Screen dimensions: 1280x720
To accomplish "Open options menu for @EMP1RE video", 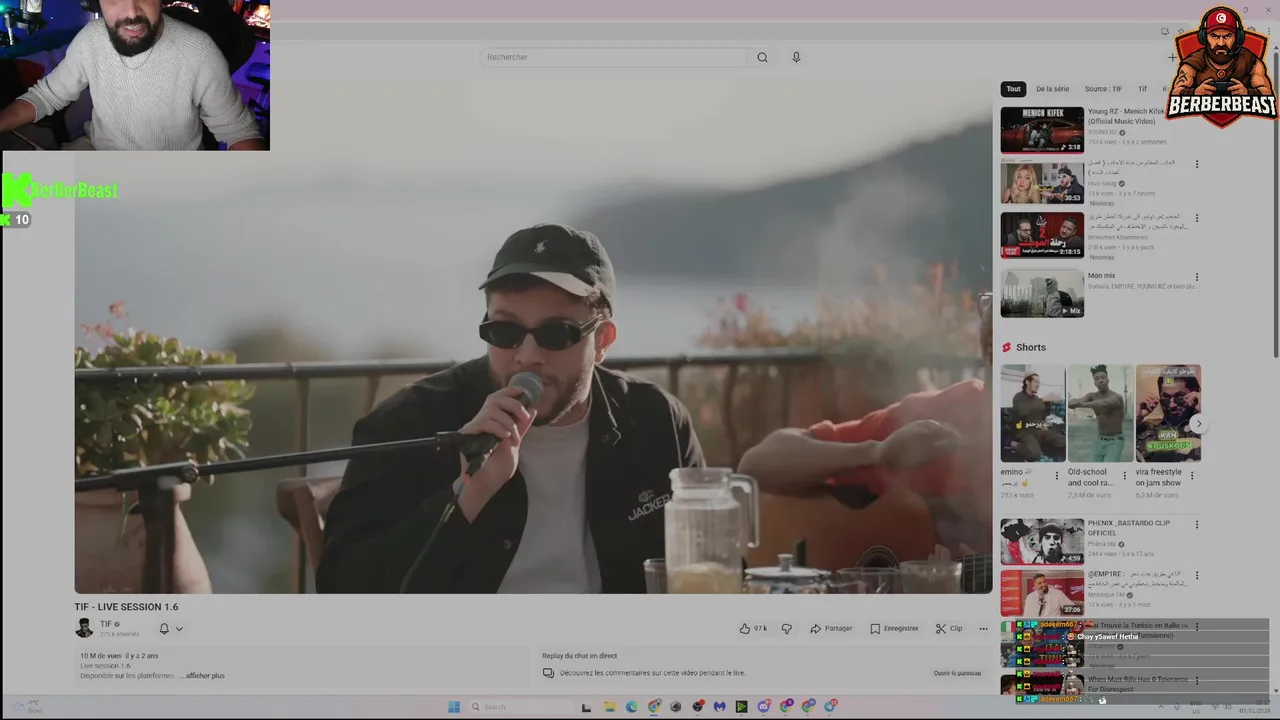I will pos(1197,576).
